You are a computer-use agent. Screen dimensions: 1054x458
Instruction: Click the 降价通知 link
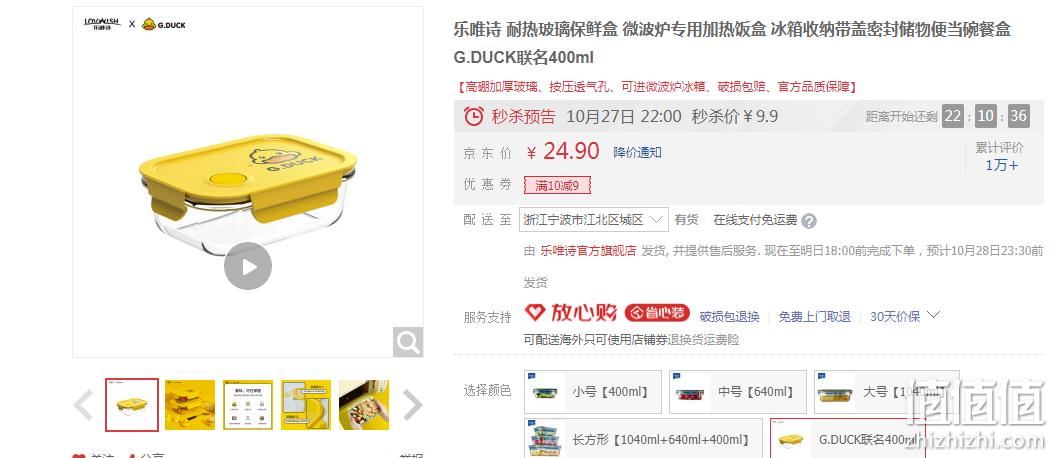[x=637, y=153]
